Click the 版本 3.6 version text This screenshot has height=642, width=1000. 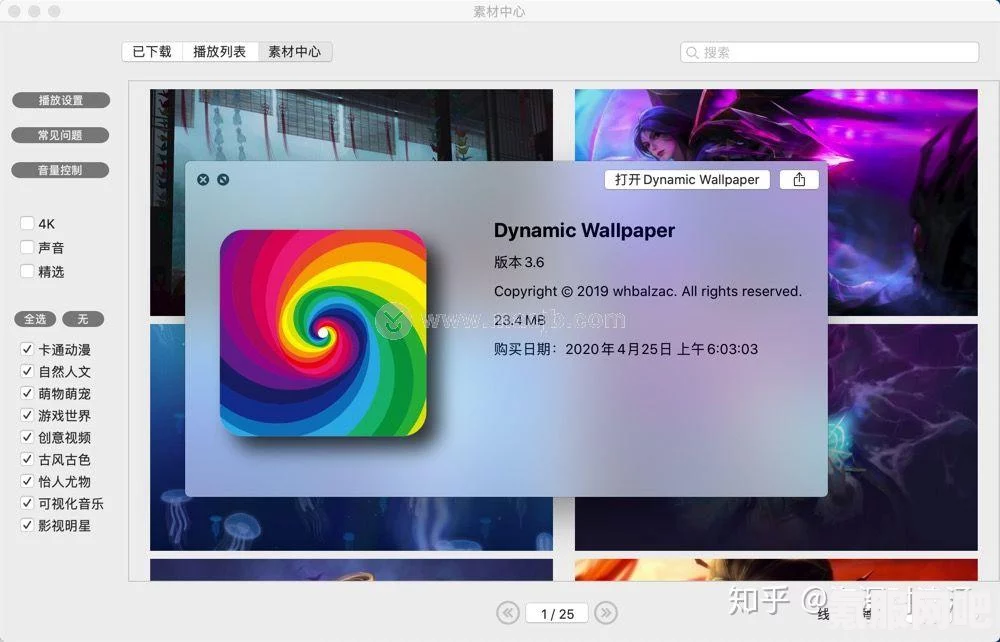(x=518, y=262)
